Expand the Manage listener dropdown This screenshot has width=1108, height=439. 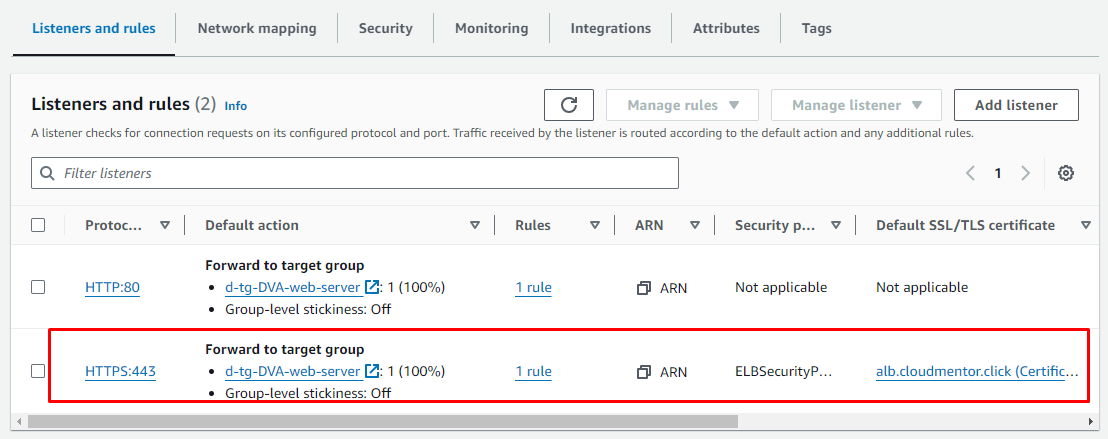(856, 105)
